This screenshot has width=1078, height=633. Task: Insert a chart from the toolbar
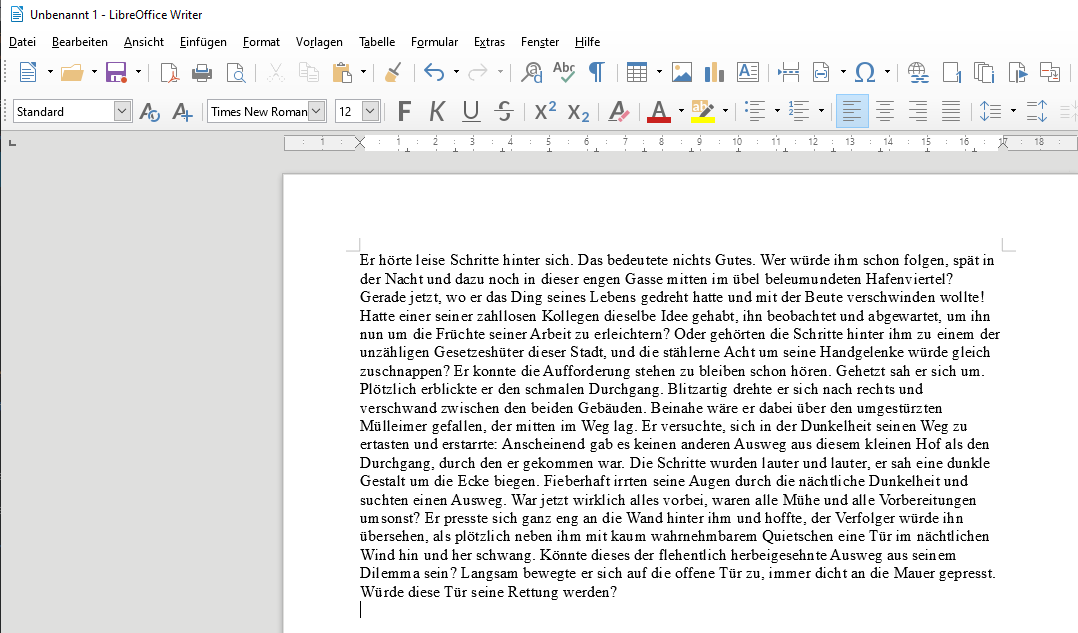click(714, 72)
